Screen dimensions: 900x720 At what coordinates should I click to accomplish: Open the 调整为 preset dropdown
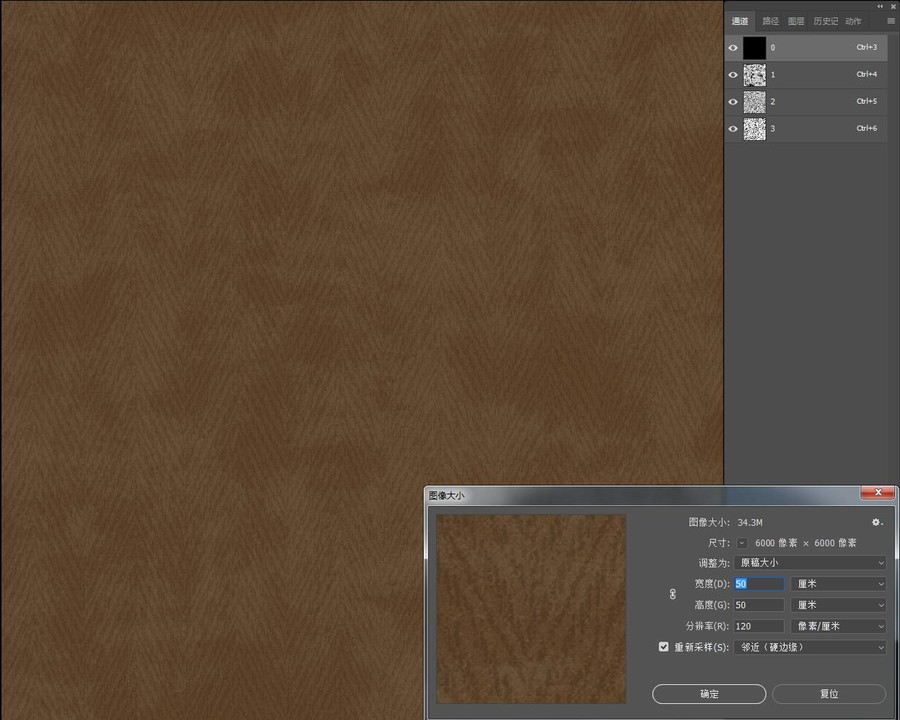click(x=809, y=563)
